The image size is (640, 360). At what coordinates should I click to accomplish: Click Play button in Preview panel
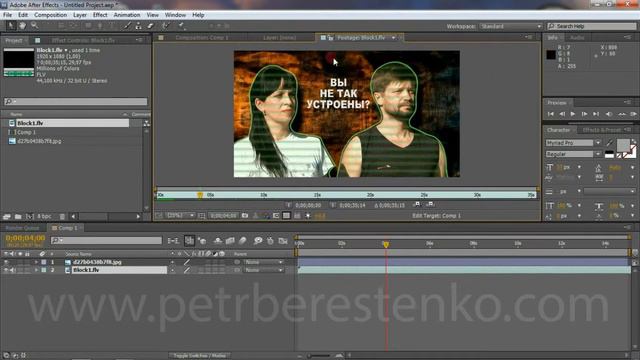(x=573, y=114)
